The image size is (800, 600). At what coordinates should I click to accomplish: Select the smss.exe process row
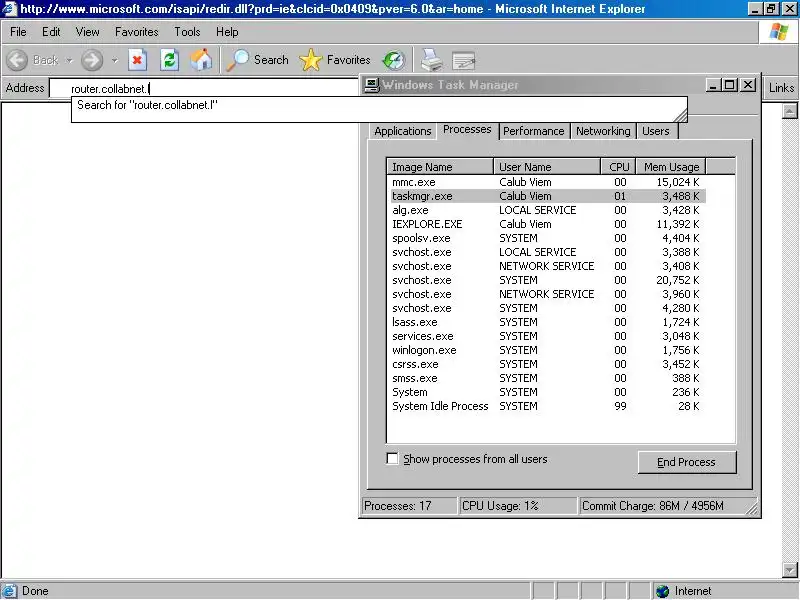(548, 379)
